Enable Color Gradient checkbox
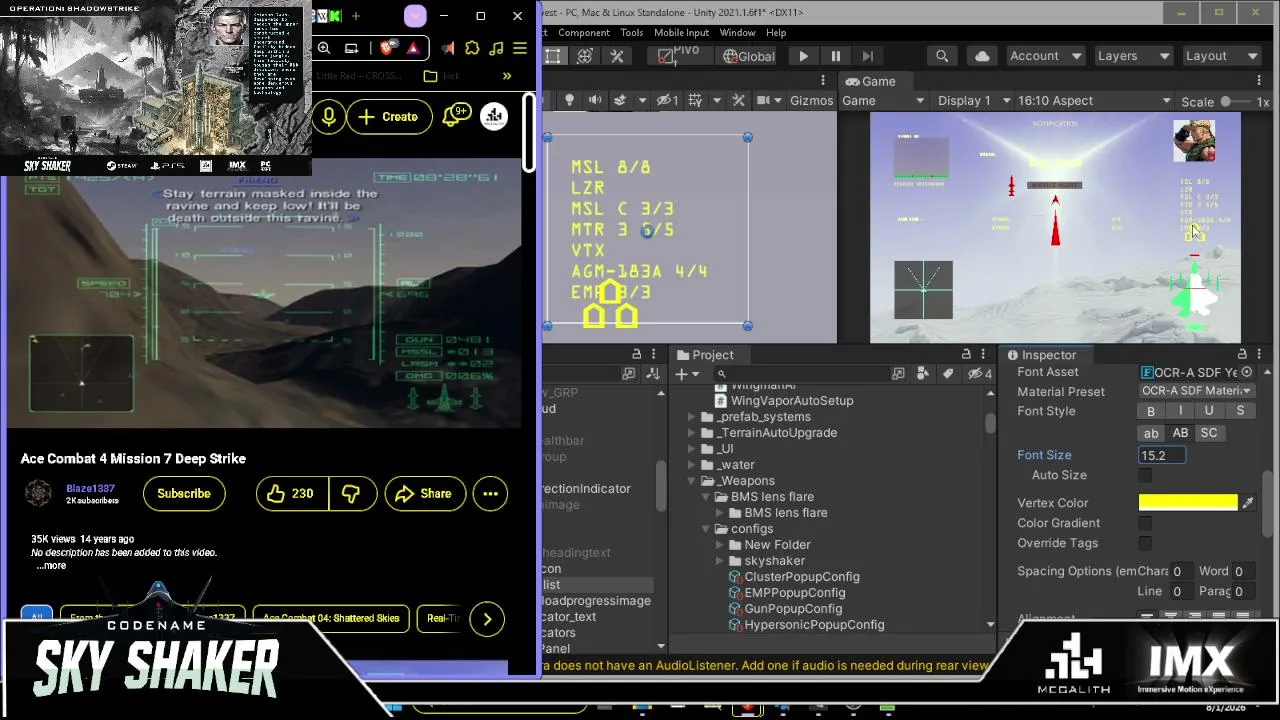1280x720 pixels. click(1145, 524)
